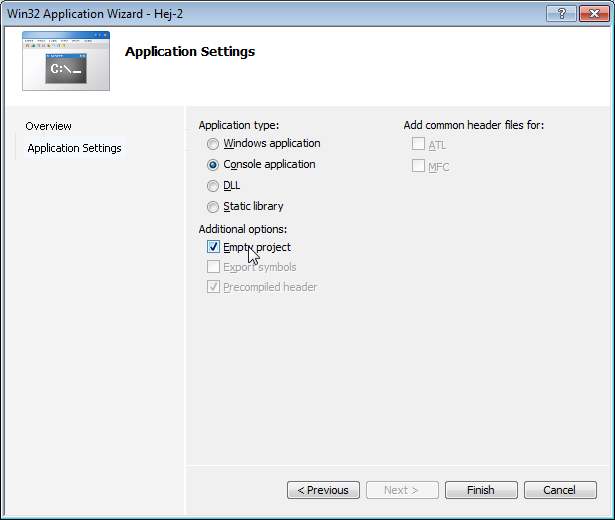Image resolution: width=615 pixels, height=520 pixels.
Task: Click the wizard title bar text
Action: pos(95,14)
